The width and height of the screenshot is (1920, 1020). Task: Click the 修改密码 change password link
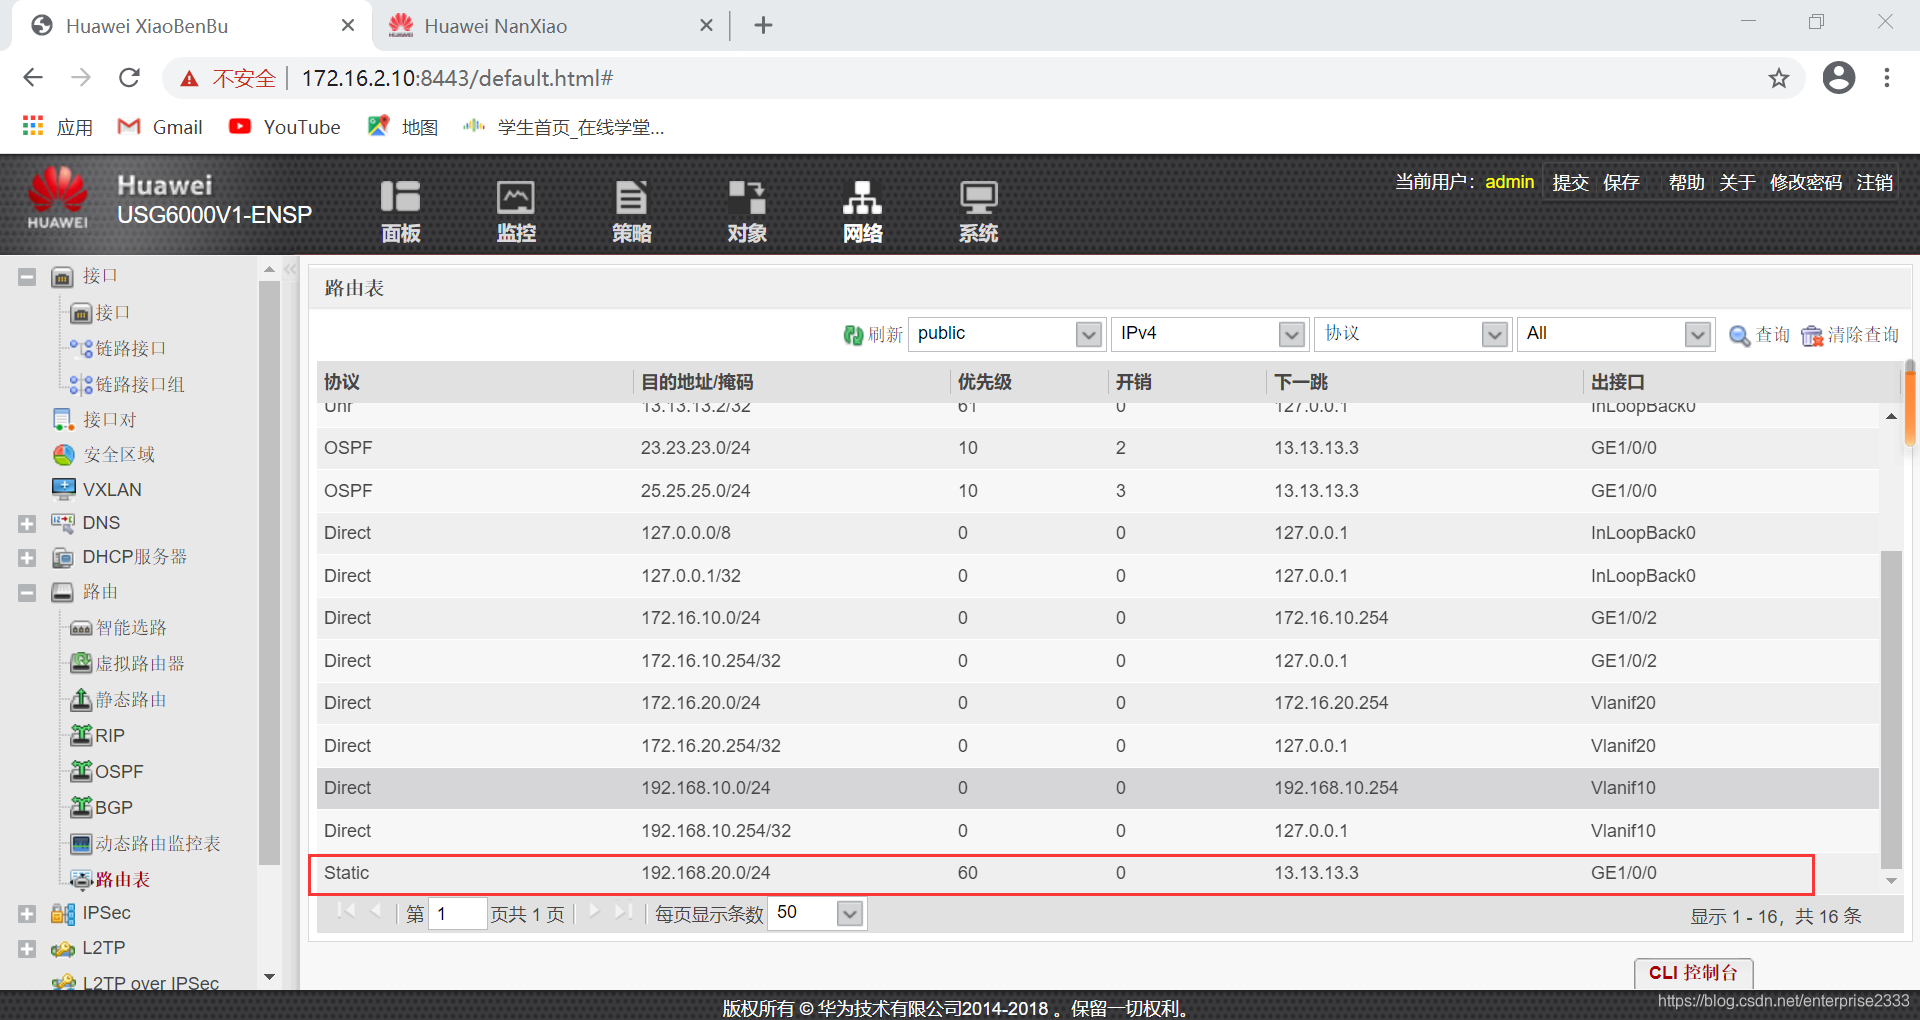pos(1805,182)
